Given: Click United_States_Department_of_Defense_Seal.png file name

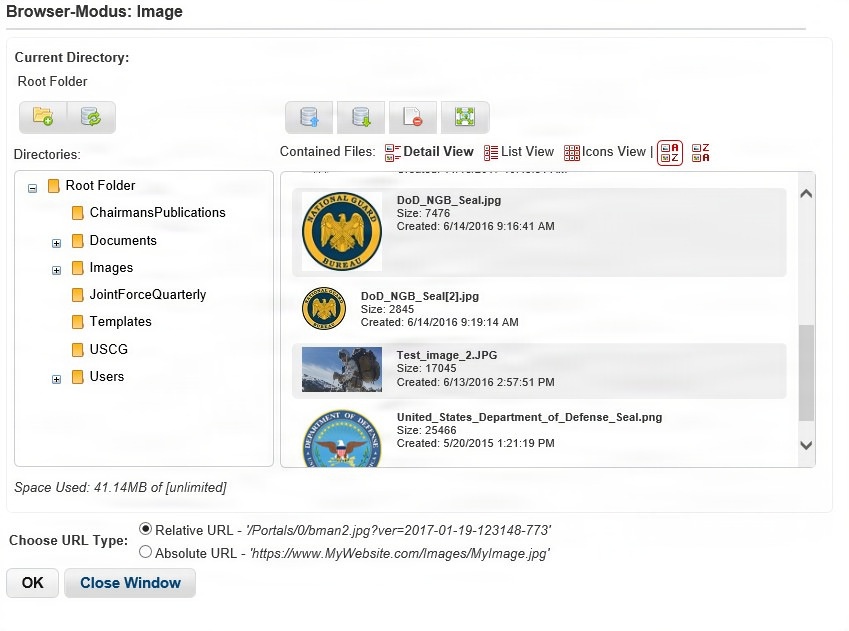Looking at the screenshot, I should point(529,417).
